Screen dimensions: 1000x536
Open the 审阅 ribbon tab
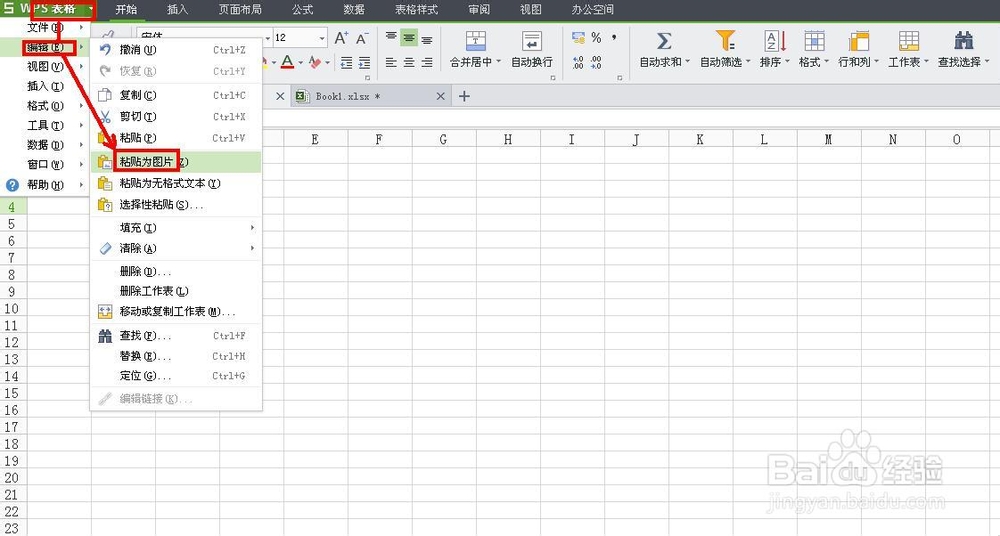pos(479,10)
